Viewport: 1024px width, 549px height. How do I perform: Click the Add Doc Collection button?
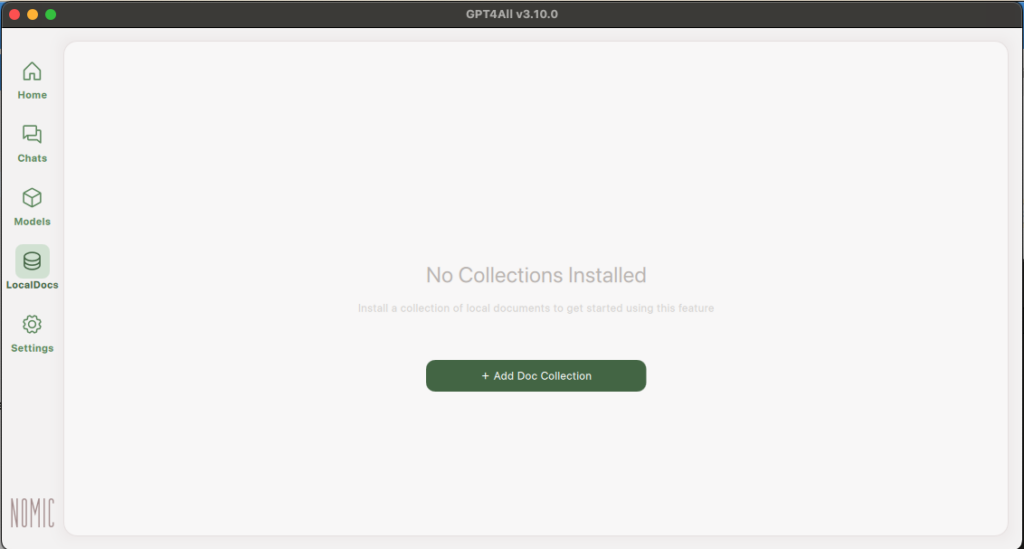point(536,376)
